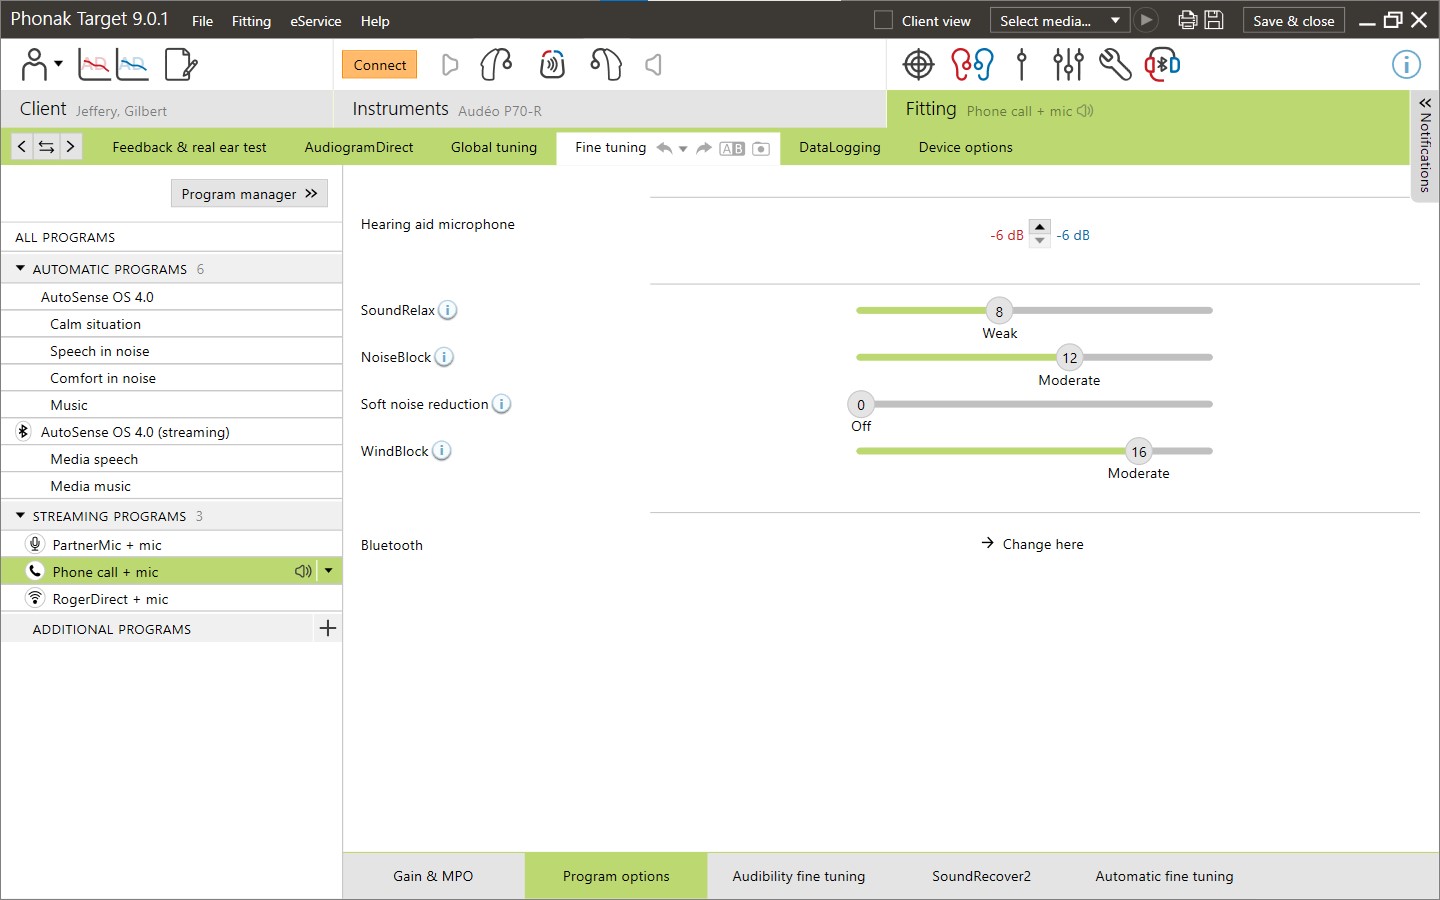
Task: Open the red audiogram curve icon
Action: coord(95,66)
